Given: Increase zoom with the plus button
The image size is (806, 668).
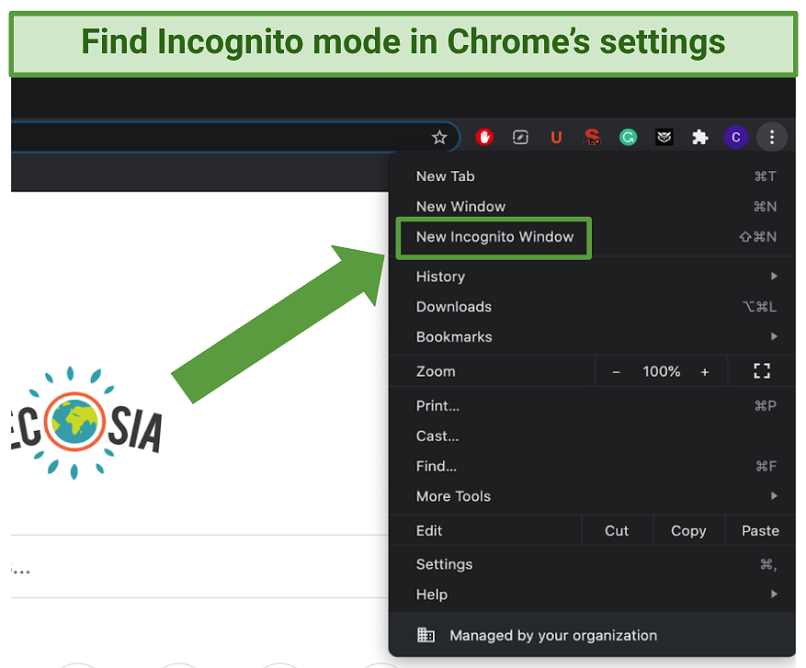Looking at the screenshot, I should coord(705,372).
